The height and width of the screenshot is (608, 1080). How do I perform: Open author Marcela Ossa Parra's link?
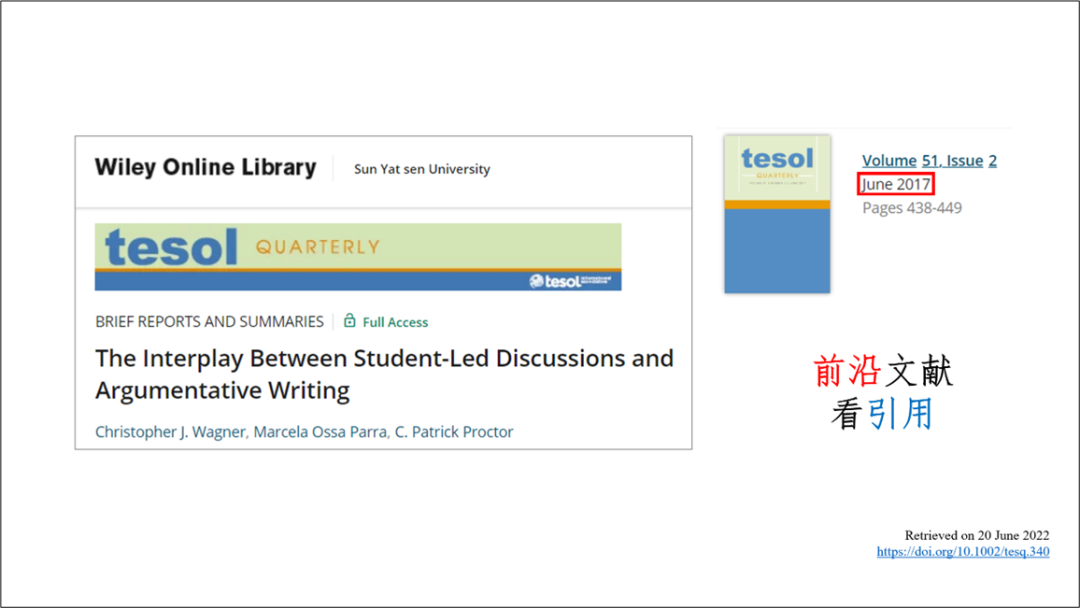[320, 432]
